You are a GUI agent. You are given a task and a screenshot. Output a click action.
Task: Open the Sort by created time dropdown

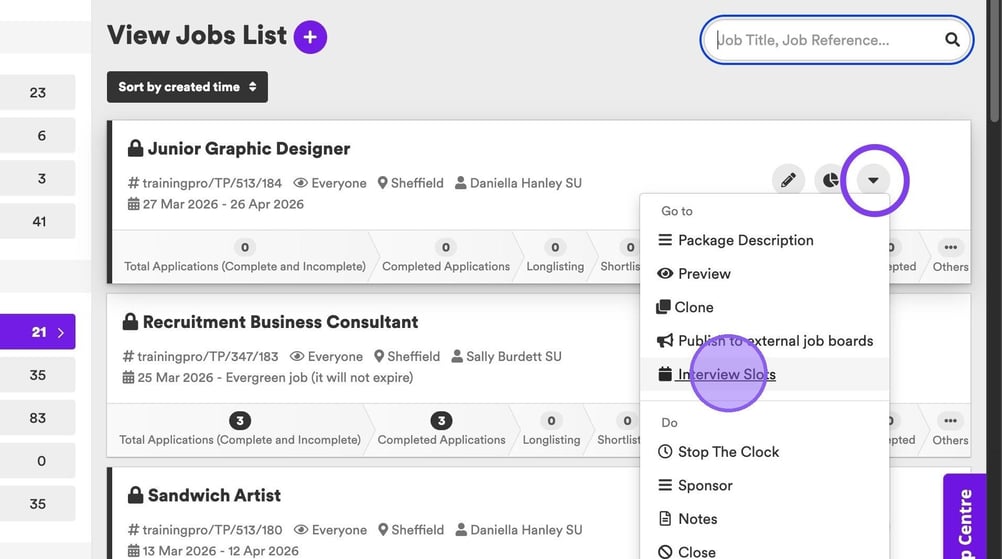[187, 87]
